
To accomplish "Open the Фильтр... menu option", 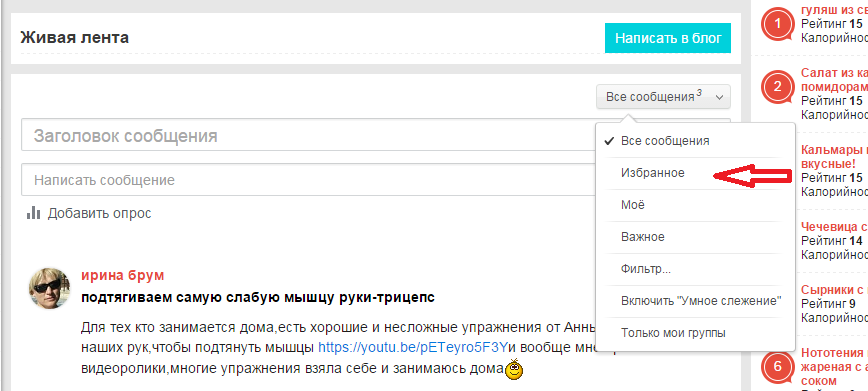I will pyautogui.click(x=646, y=269).
